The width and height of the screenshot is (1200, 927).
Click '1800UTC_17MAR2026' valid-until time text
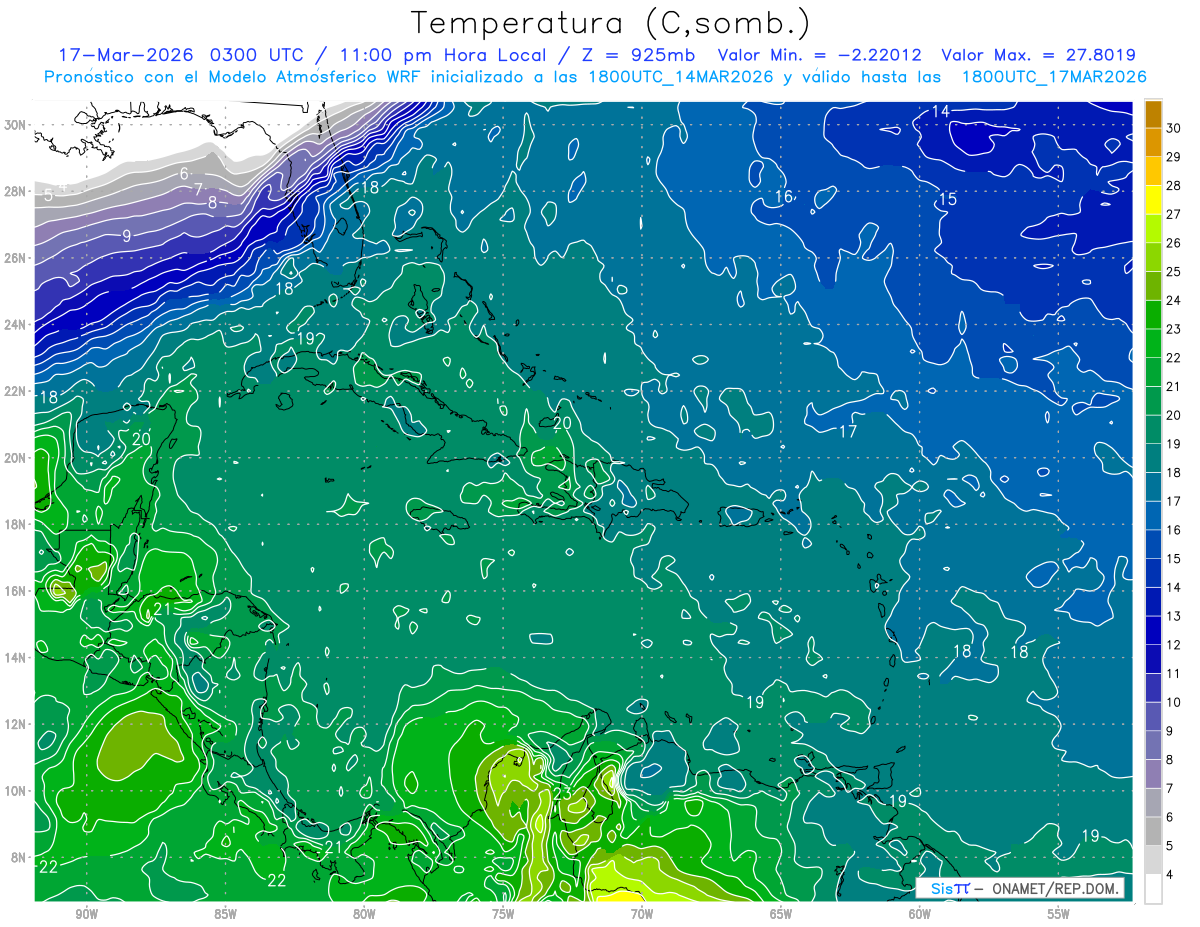[x=1053, y=77]
